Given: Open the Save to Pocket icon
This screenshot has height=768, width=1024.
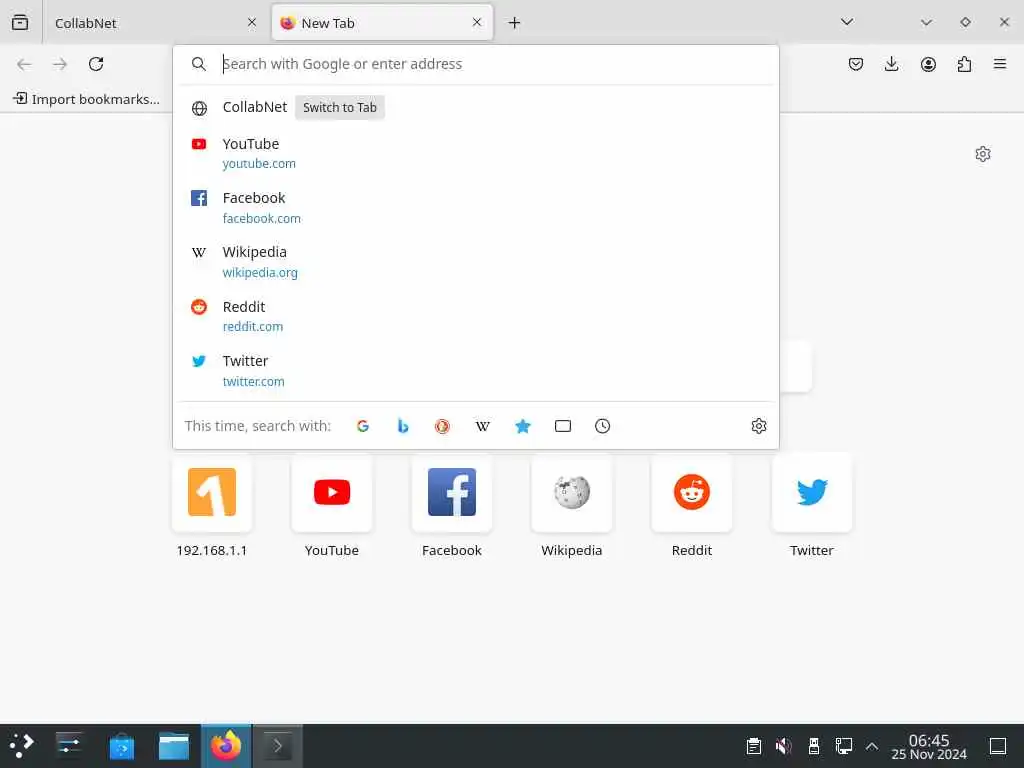Looking at the screenshot, I should pyautogui.click(x=856, y=64).
